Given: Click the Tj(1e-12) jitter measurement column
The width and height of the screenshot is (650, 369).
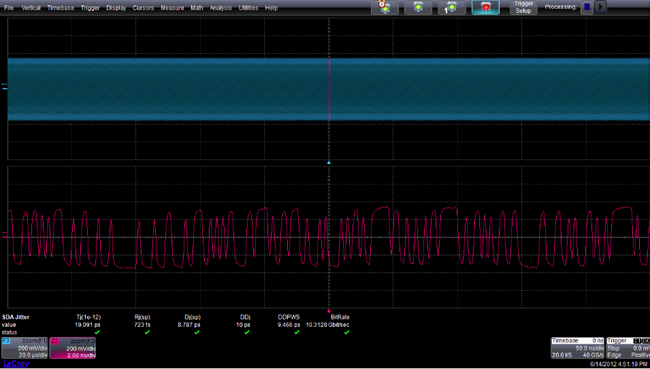Looking at the screenshot, I should 88,325.
